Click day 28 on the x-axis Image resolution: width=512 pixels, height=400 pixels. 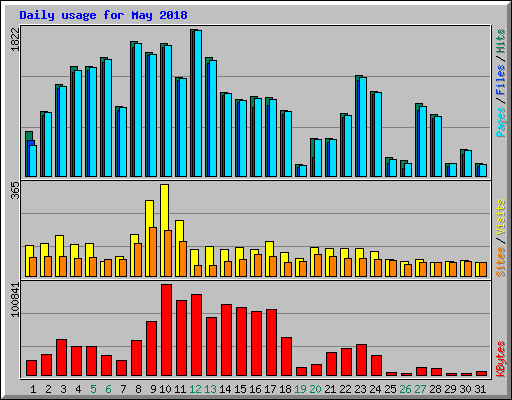435,389
